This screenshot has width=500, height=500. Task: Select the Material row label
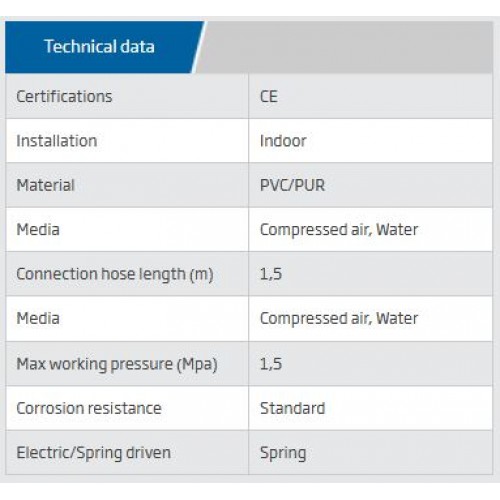(x=46, y=185)
